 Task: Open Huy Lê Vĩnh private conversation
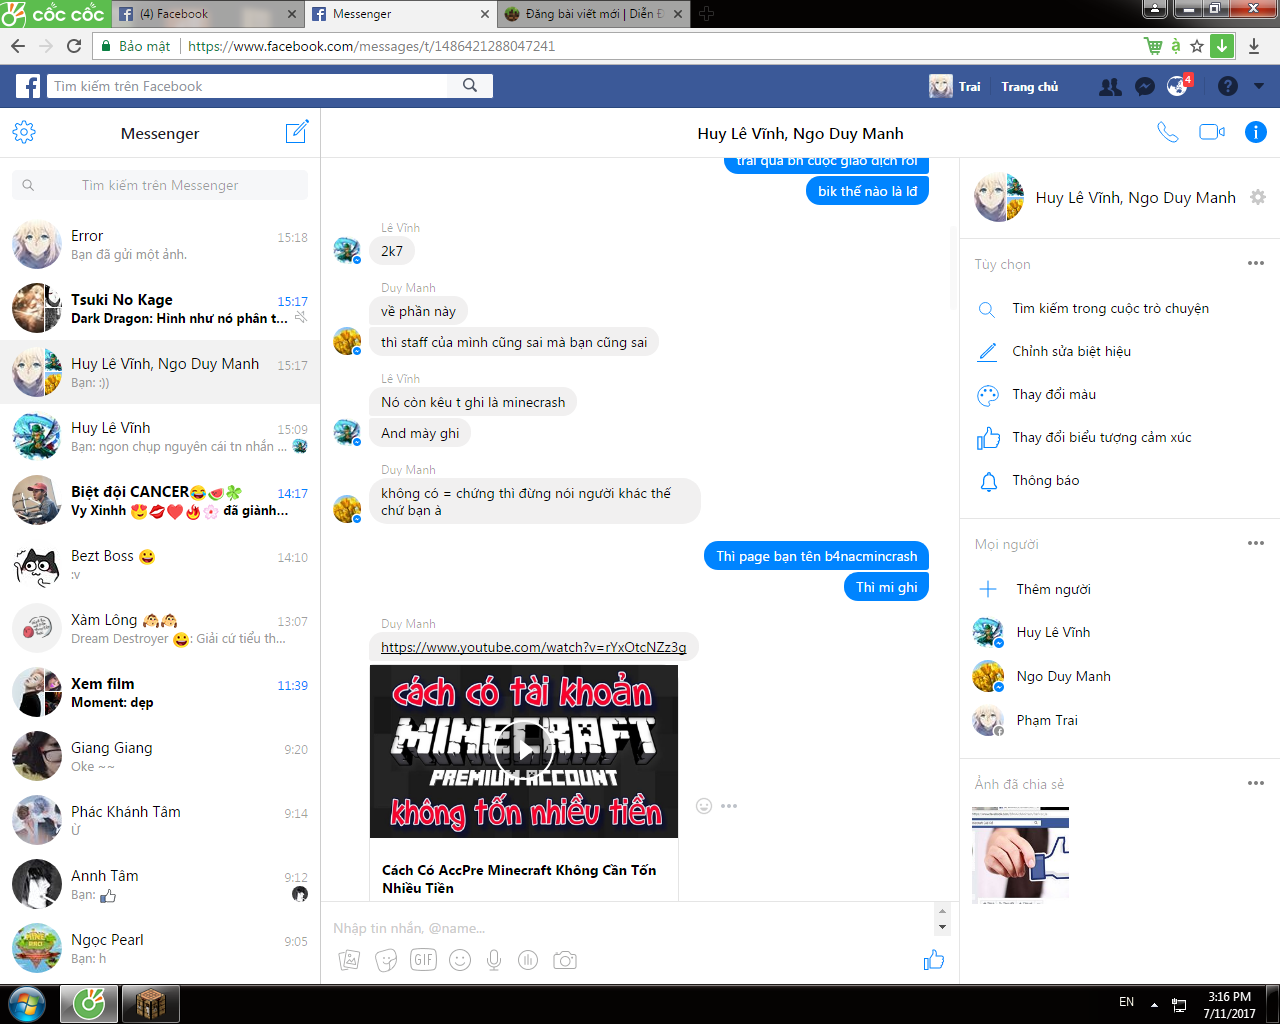pyautogui.click(x=160, y=437)
